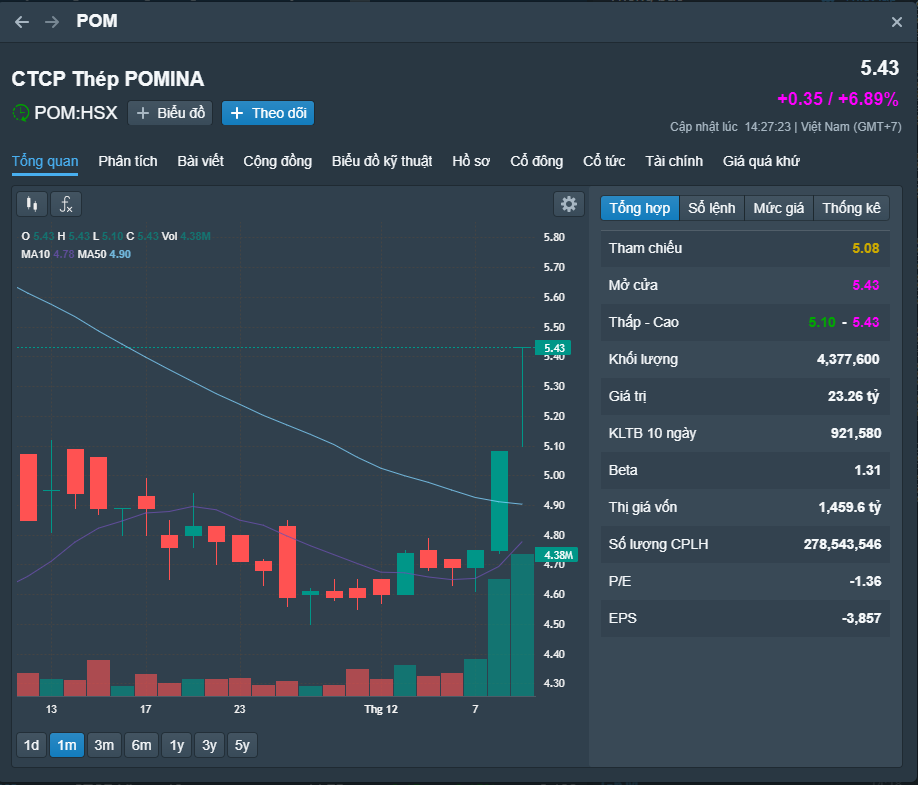Click the Beta value 1.31

point(867,470)
